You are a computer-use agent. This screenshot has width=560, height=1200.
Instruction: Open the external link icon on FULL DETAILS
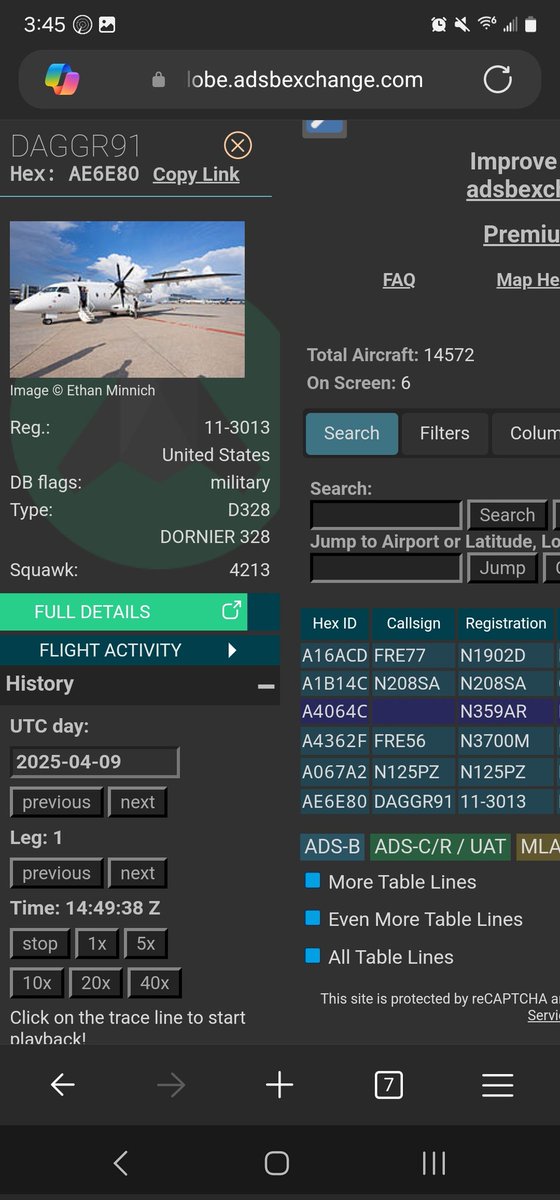coord(231,611)
